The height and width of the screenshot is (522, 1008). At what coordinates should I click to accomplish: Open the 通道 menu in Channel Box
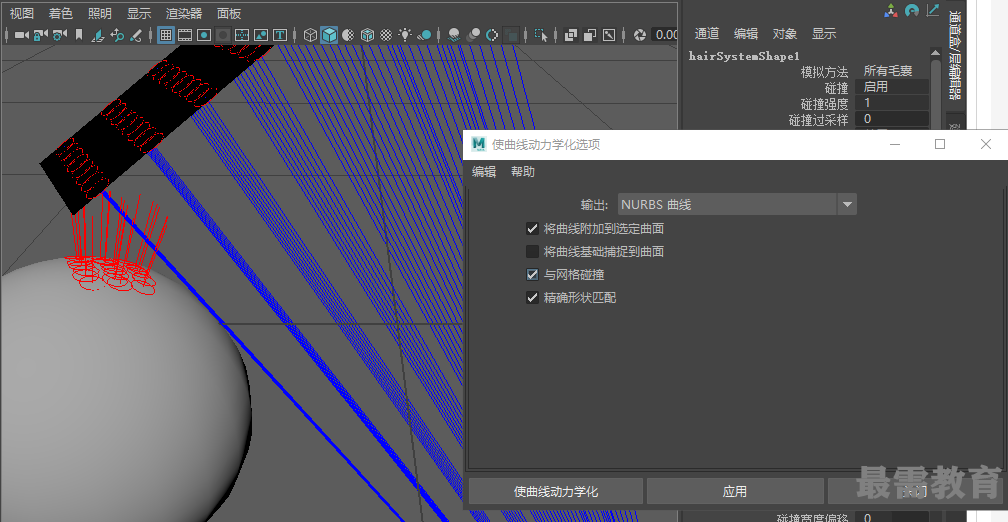706,33
